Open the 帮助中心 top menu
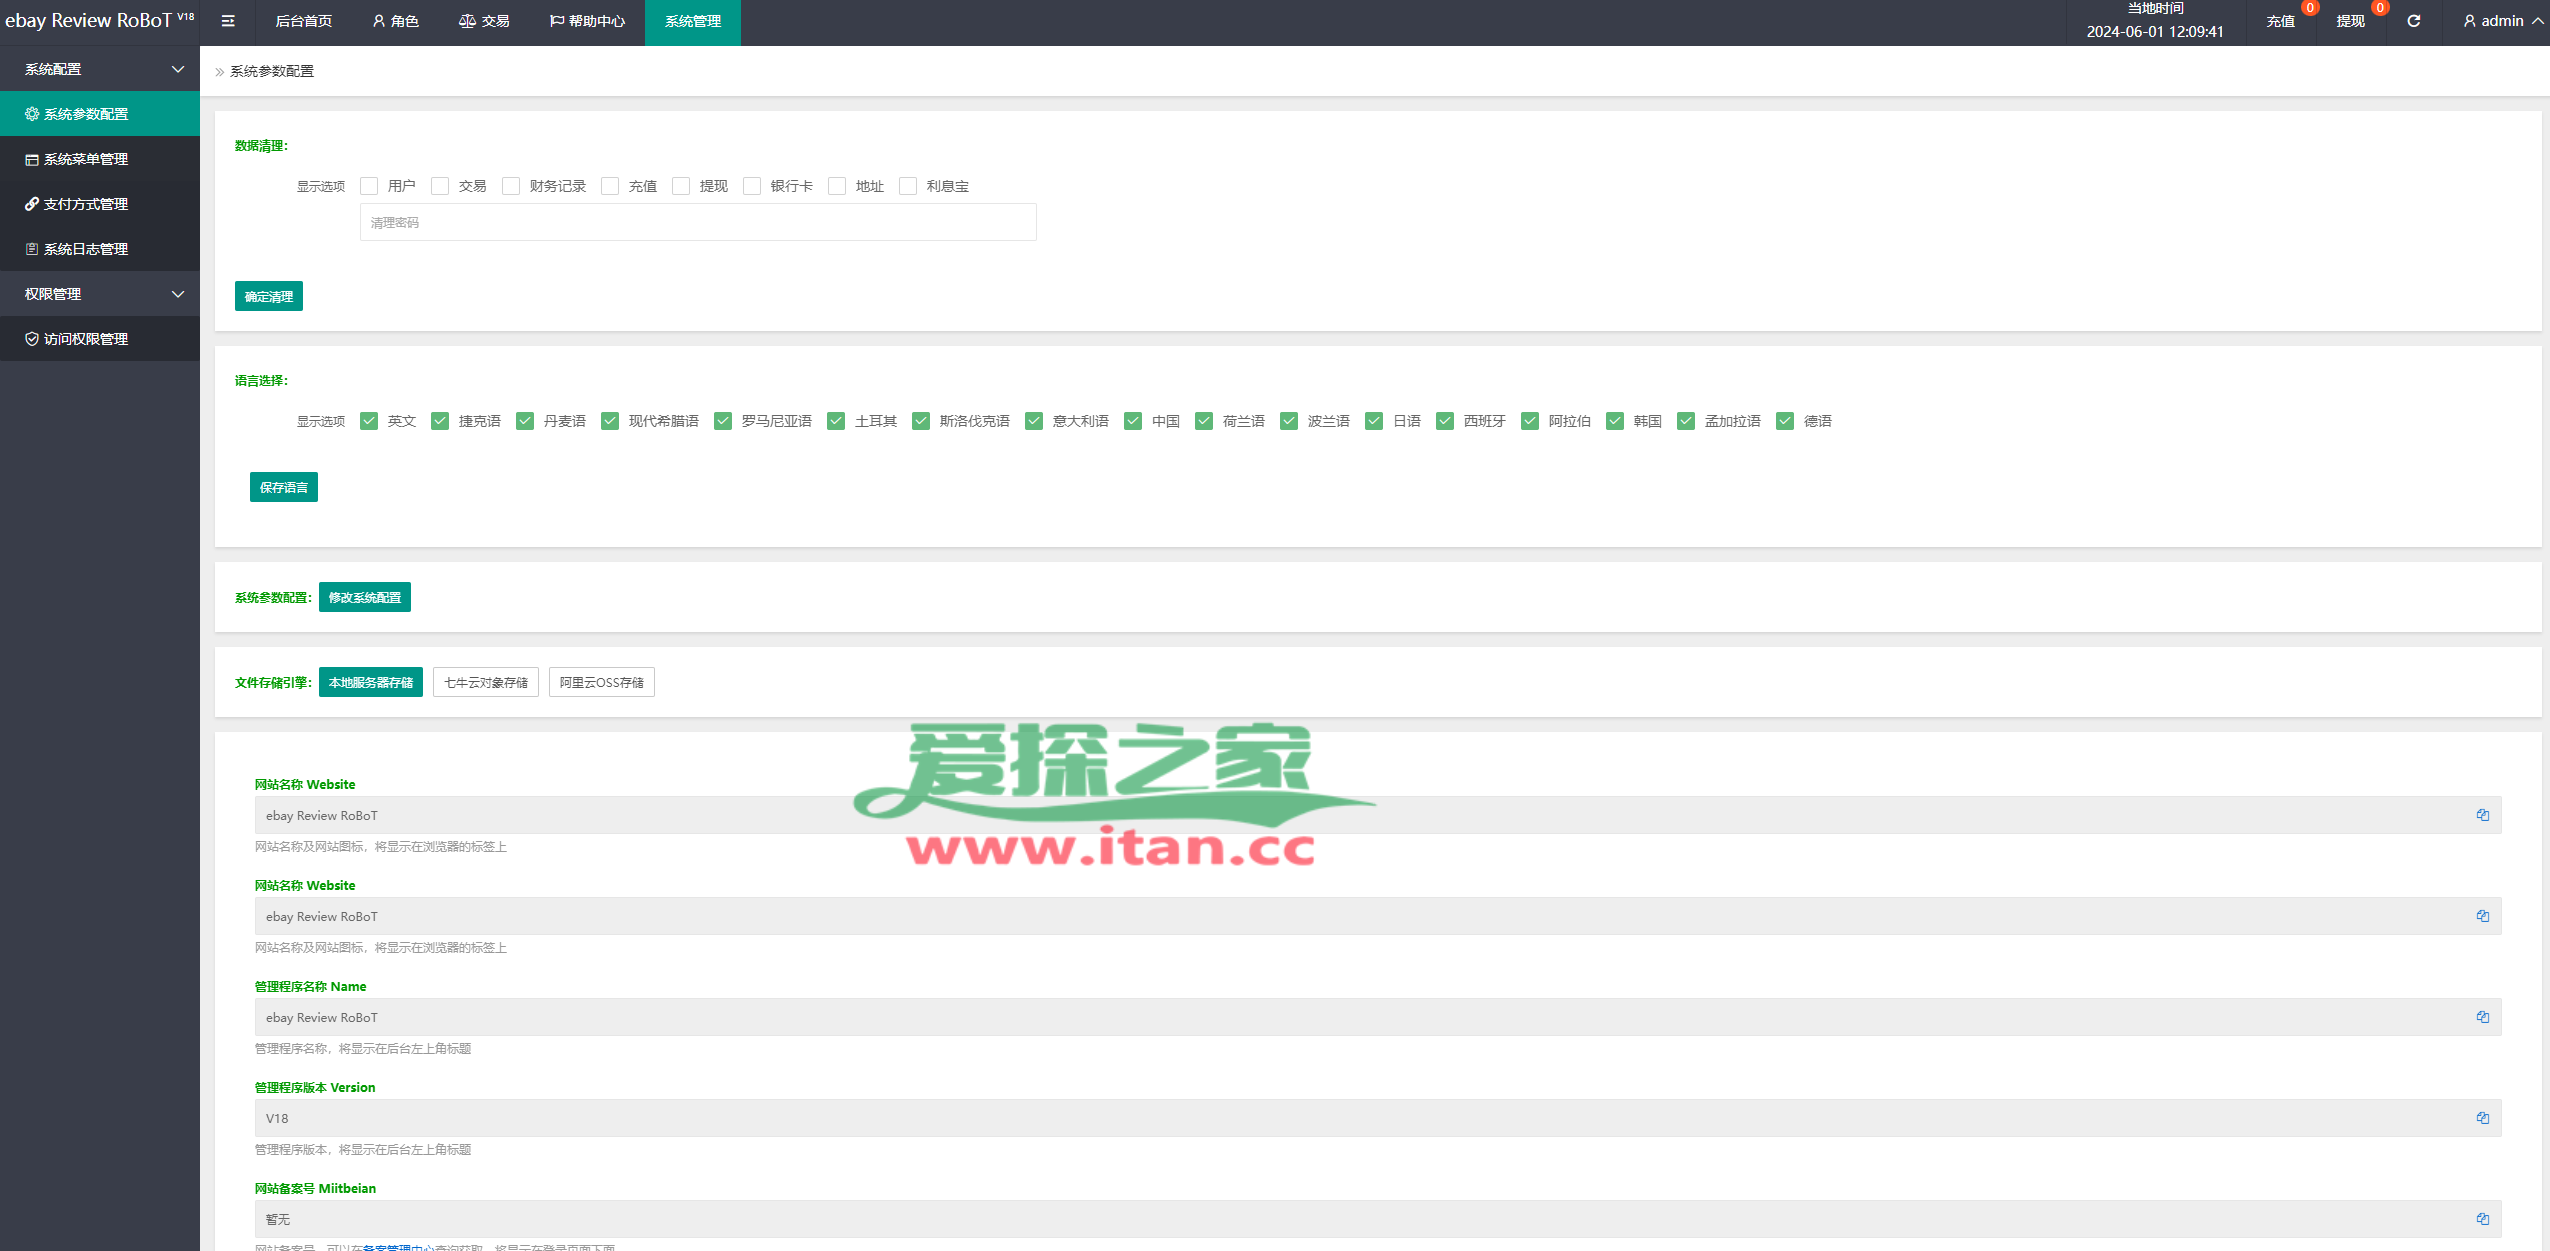 [x=587, y=21]
